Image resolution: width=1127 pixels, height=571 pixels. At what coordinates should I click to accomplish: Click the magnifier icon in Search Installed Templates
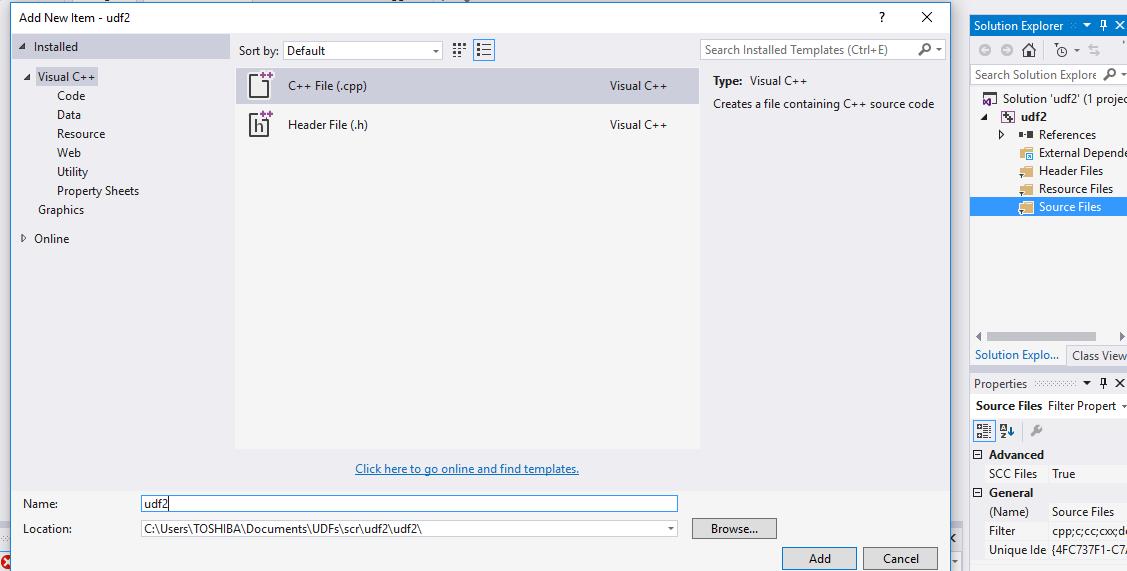pos(924,50)
